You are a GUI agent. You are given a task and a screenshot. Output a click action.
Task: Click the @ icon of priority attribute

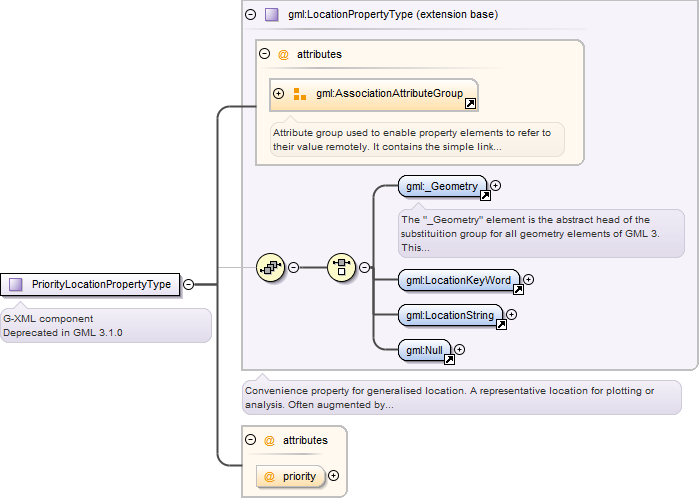[x=269, y=477]
